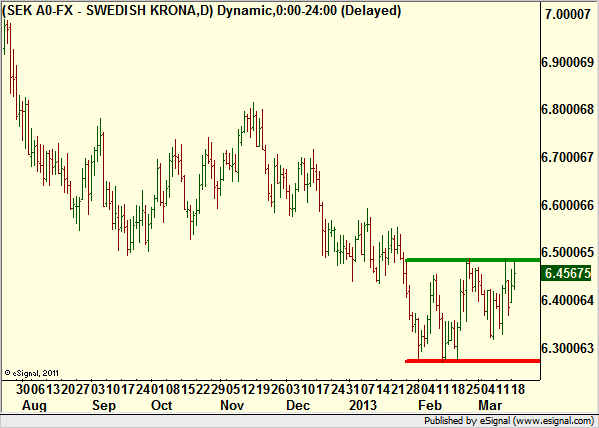
Task: Click the Dec month label
Action: point(298,405)
